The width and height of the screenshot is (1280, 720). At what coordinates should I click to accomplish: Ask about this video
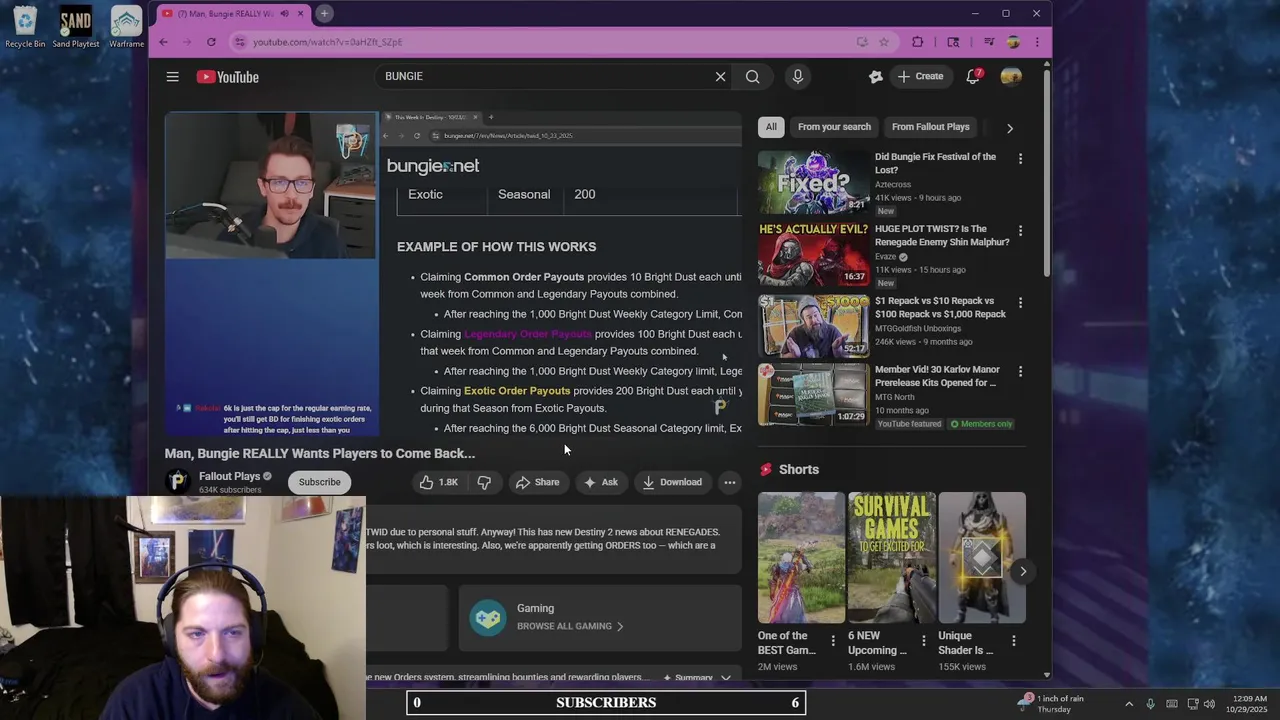click(600, 482)
